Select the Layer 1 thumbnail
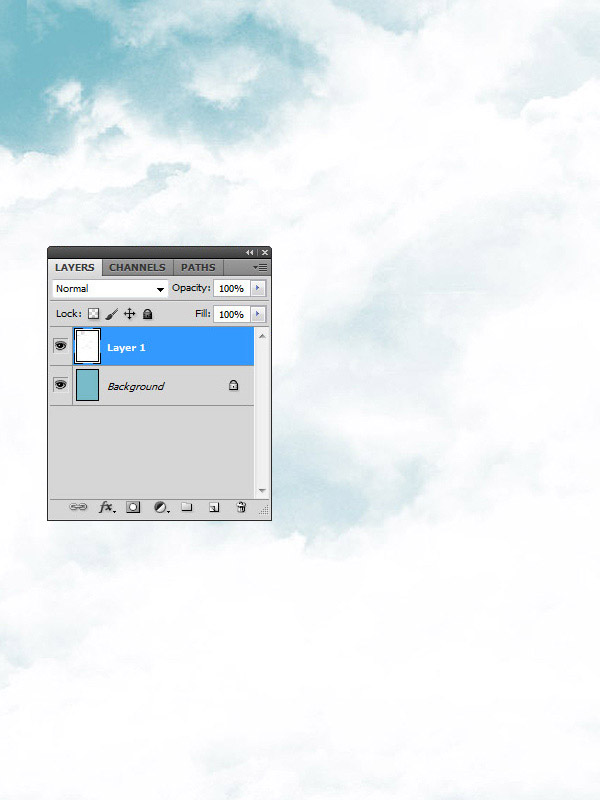600x800 pixels. 87,346
